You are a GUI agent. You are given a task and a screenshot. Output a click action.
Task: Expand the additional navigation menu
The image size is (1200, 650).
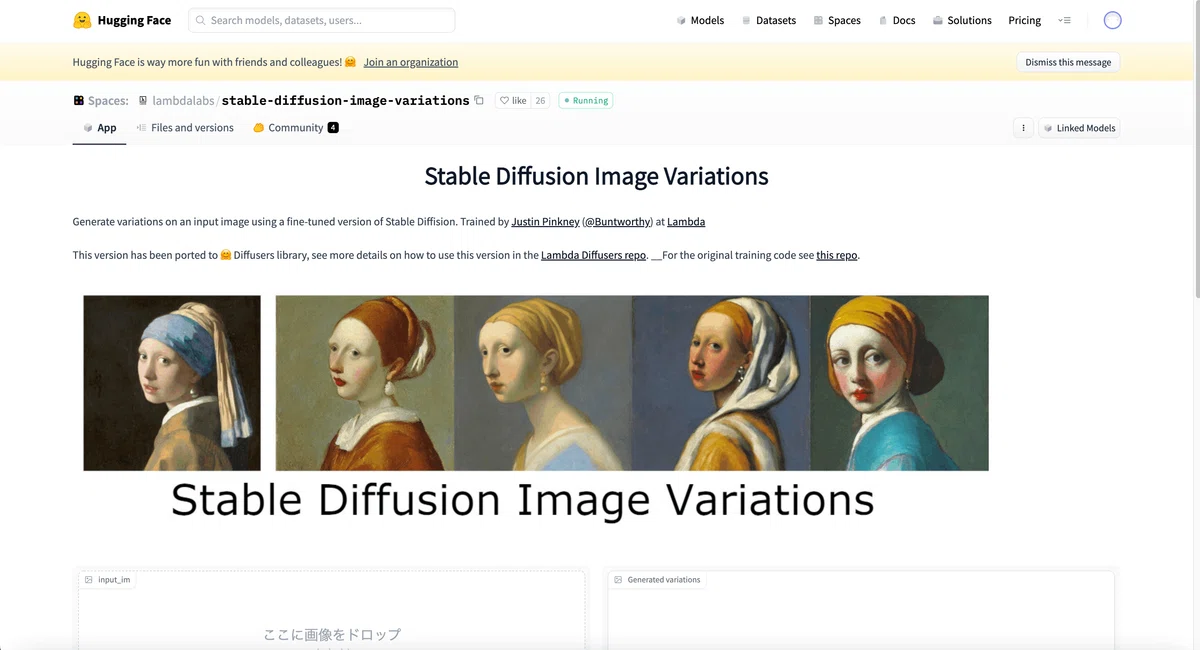1064,20
